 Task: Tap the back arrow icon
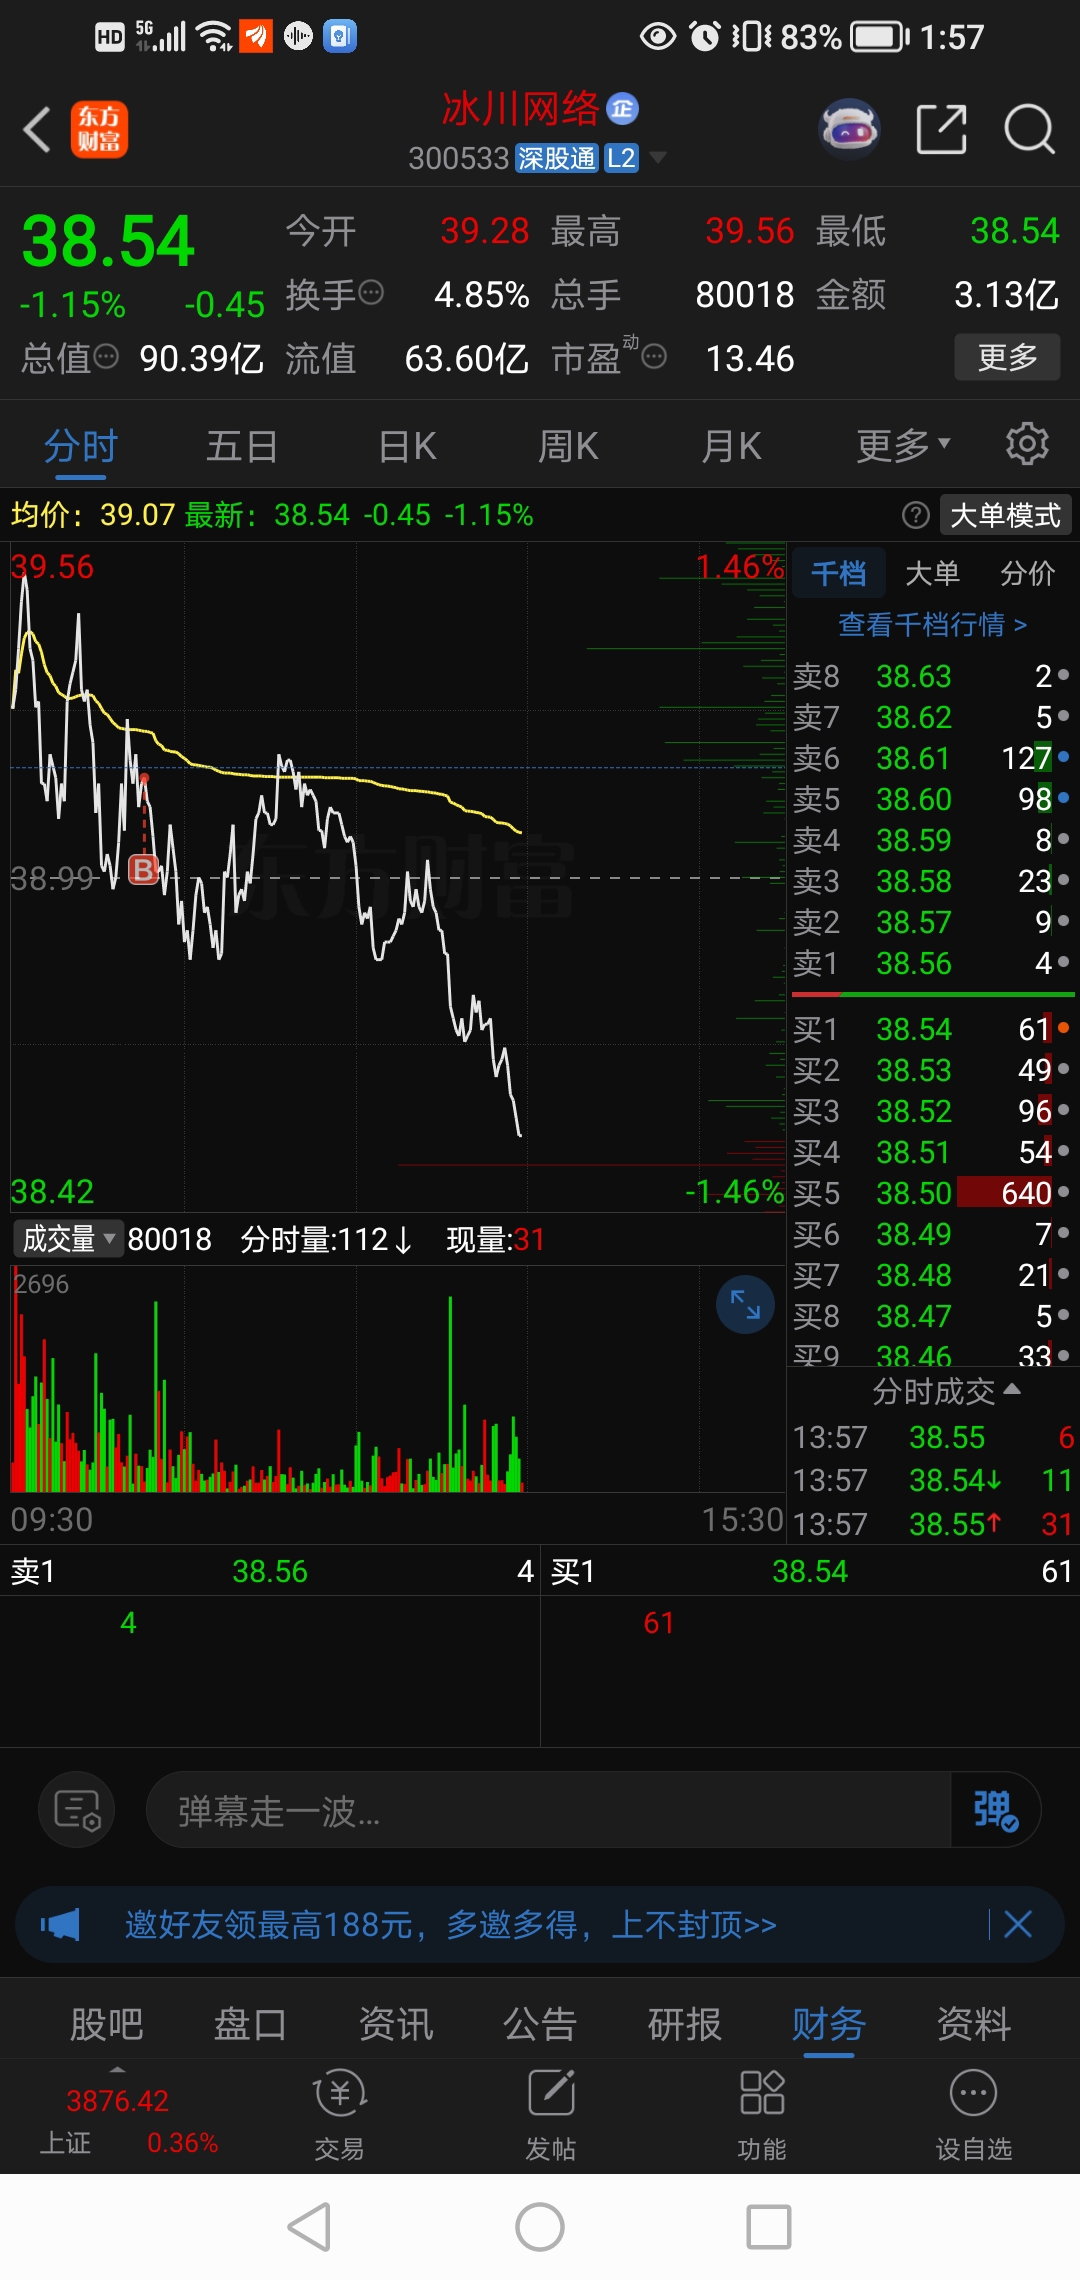point(37,130)
